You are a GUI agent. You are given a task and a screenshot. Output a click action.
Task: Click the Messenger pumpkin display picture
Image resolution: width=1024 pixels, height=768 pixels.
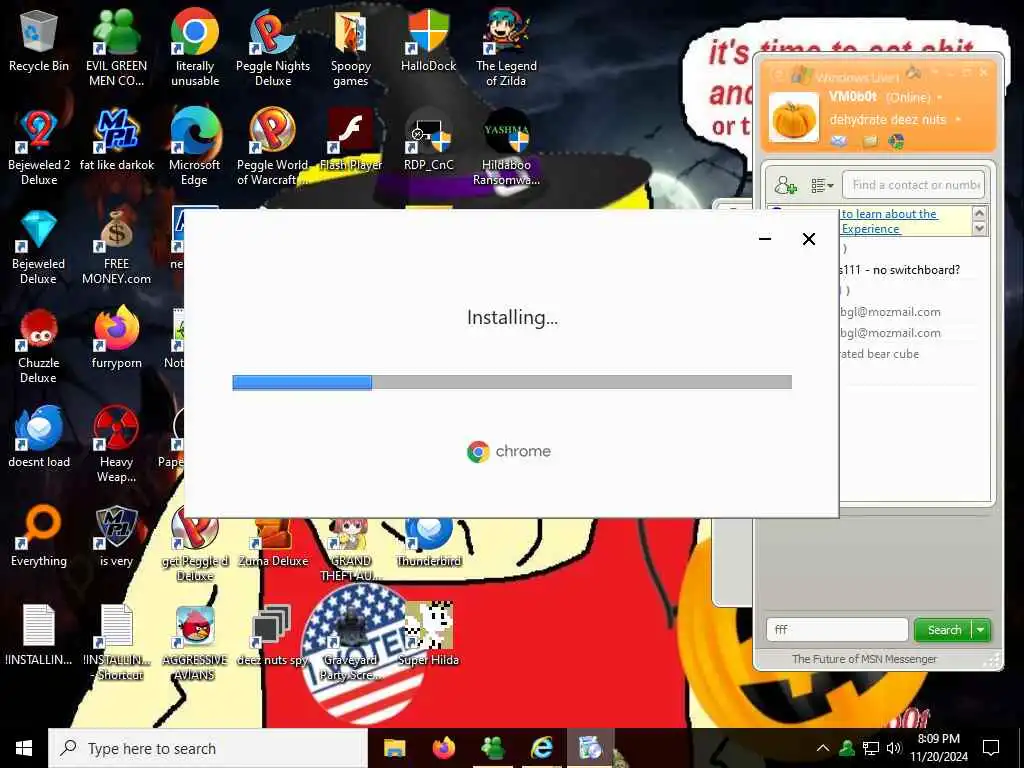(x=793, y=118)
